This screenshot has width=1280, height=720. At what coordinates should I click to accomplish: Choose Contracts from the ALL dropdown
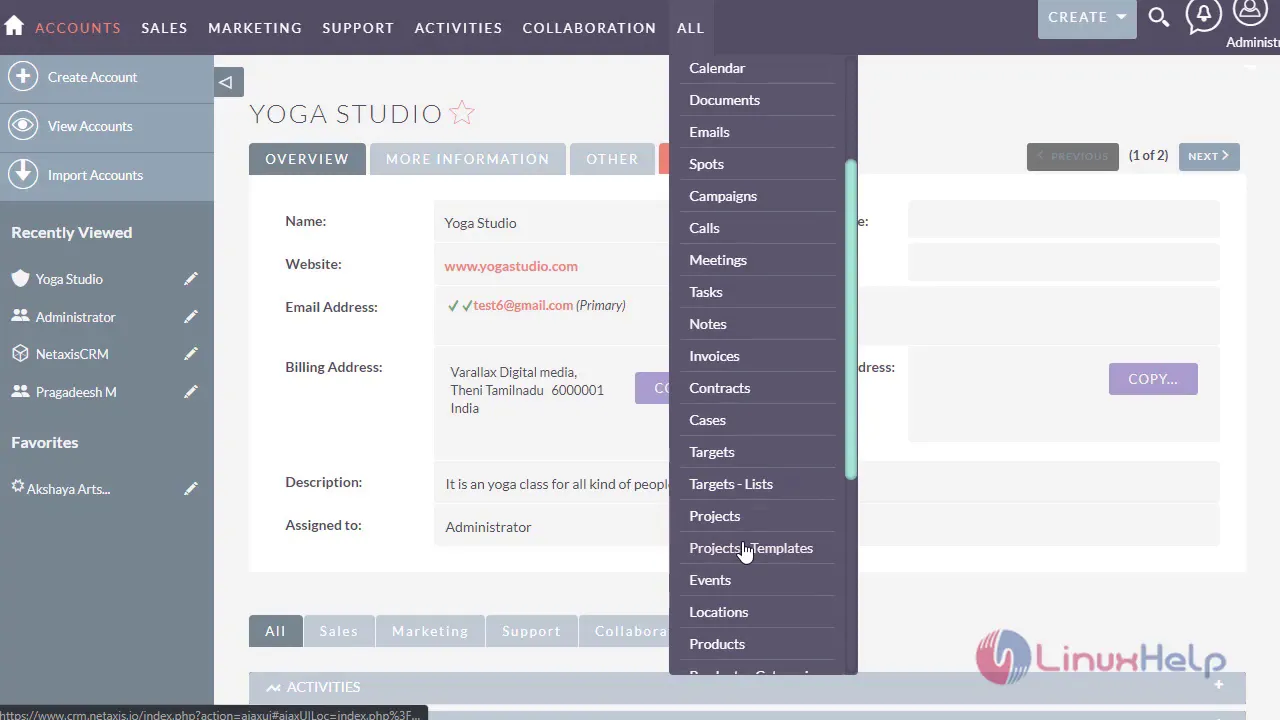tap(719, 388)
